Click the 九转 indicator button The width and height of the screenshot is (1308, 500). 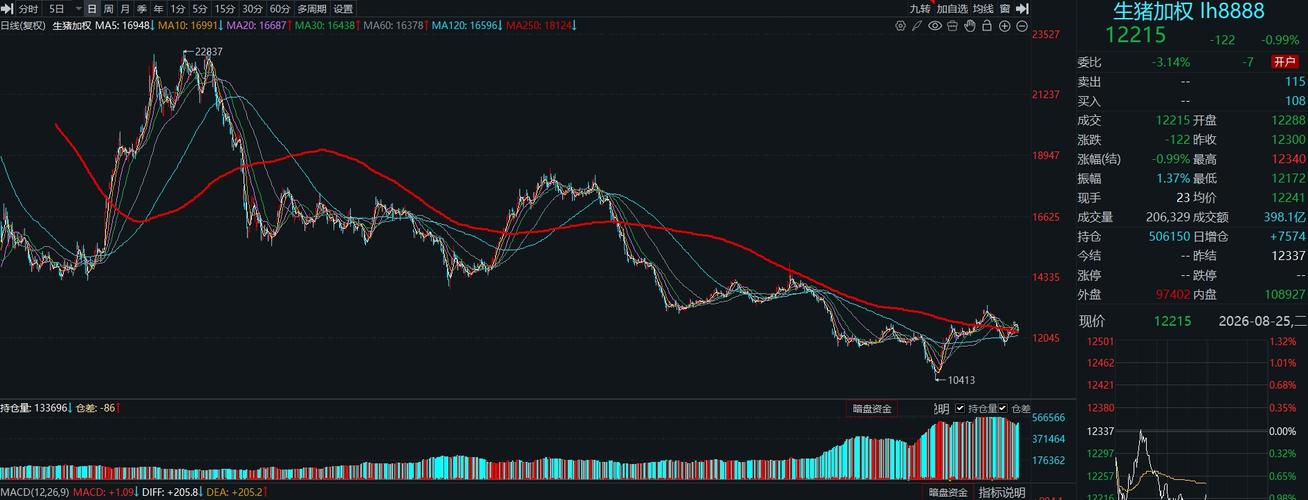[920, 8]
